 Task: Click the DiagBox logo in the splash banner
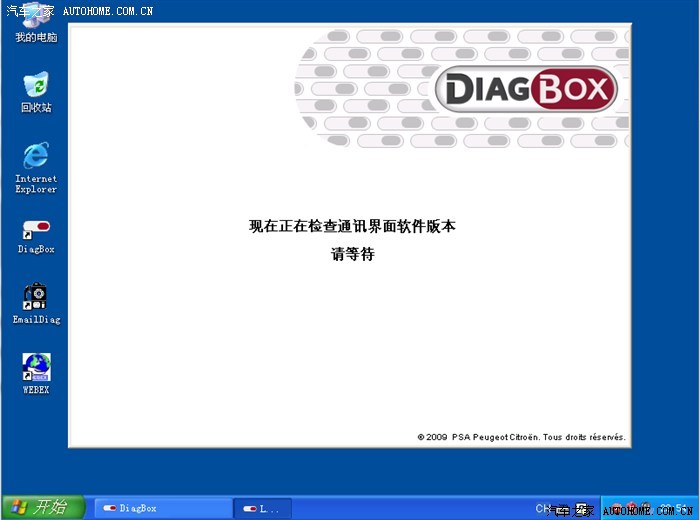526,91
